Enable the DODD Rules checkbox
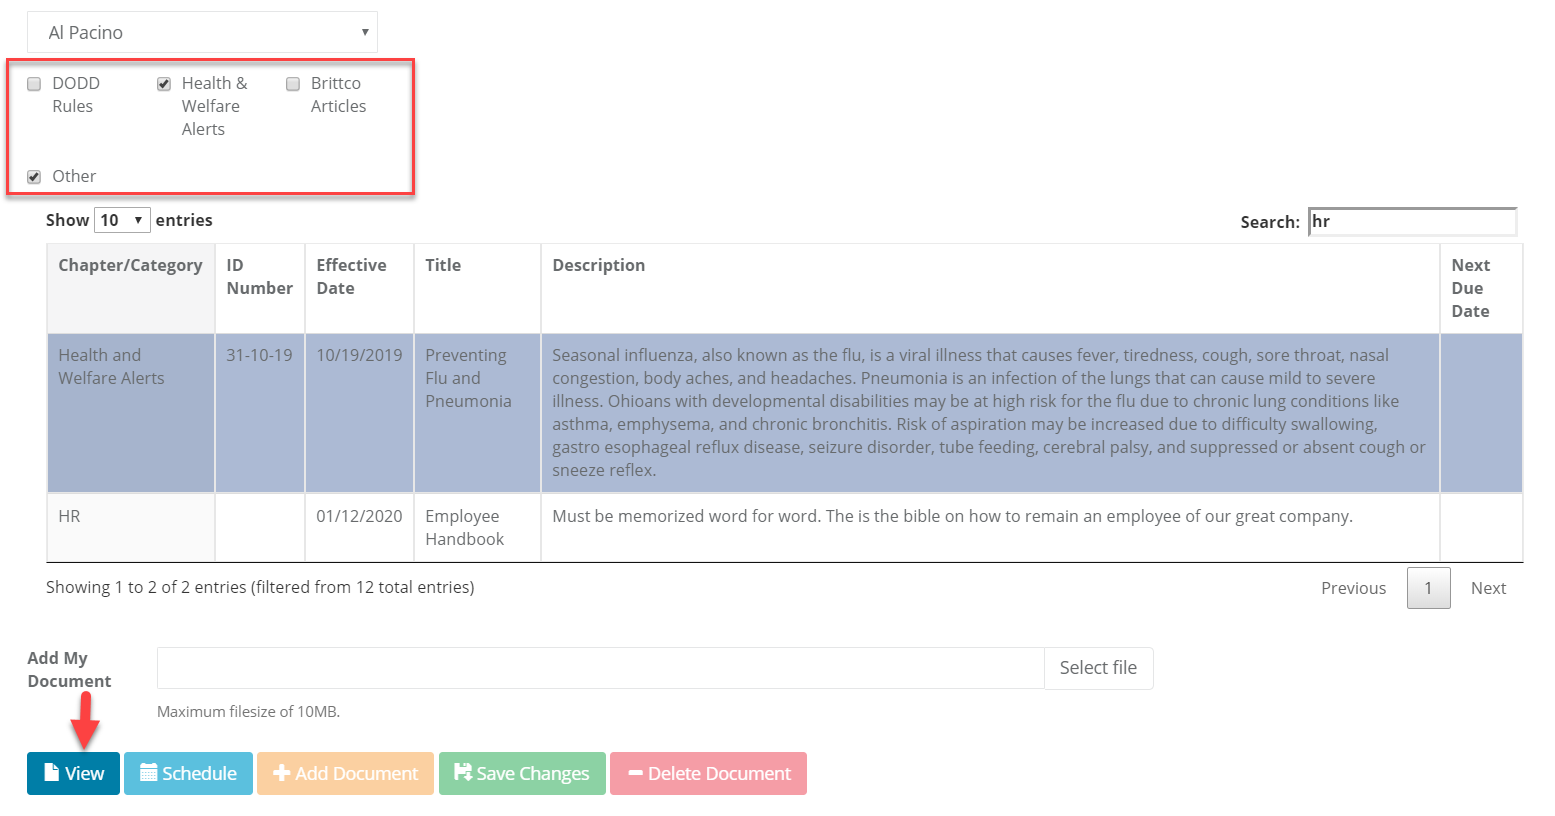The image size is (1555, 816). pos(34,84)
